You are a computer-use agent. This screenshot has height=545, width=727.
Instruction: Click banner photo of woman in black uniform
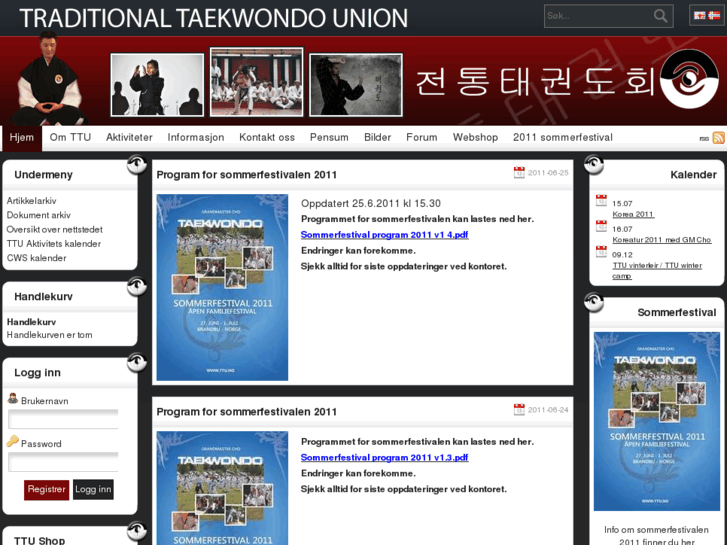coord(157,85)
